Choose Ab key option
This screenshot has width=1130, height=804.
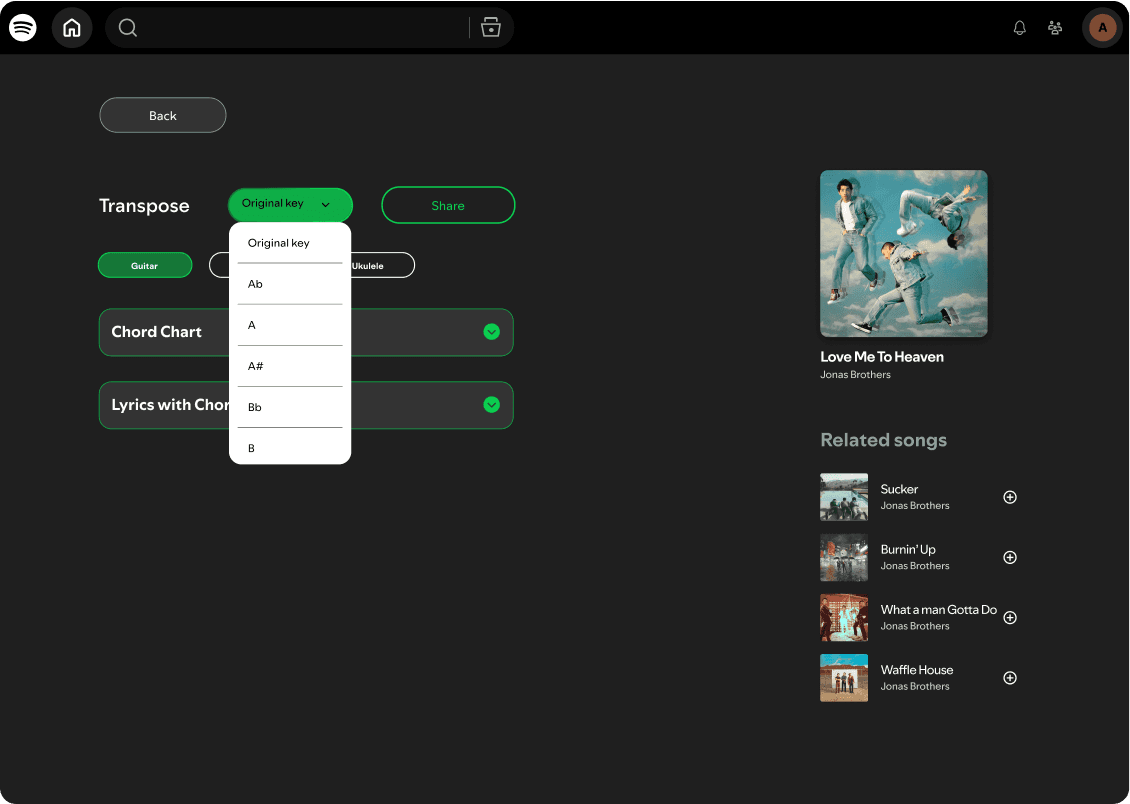tap(290, 284)
